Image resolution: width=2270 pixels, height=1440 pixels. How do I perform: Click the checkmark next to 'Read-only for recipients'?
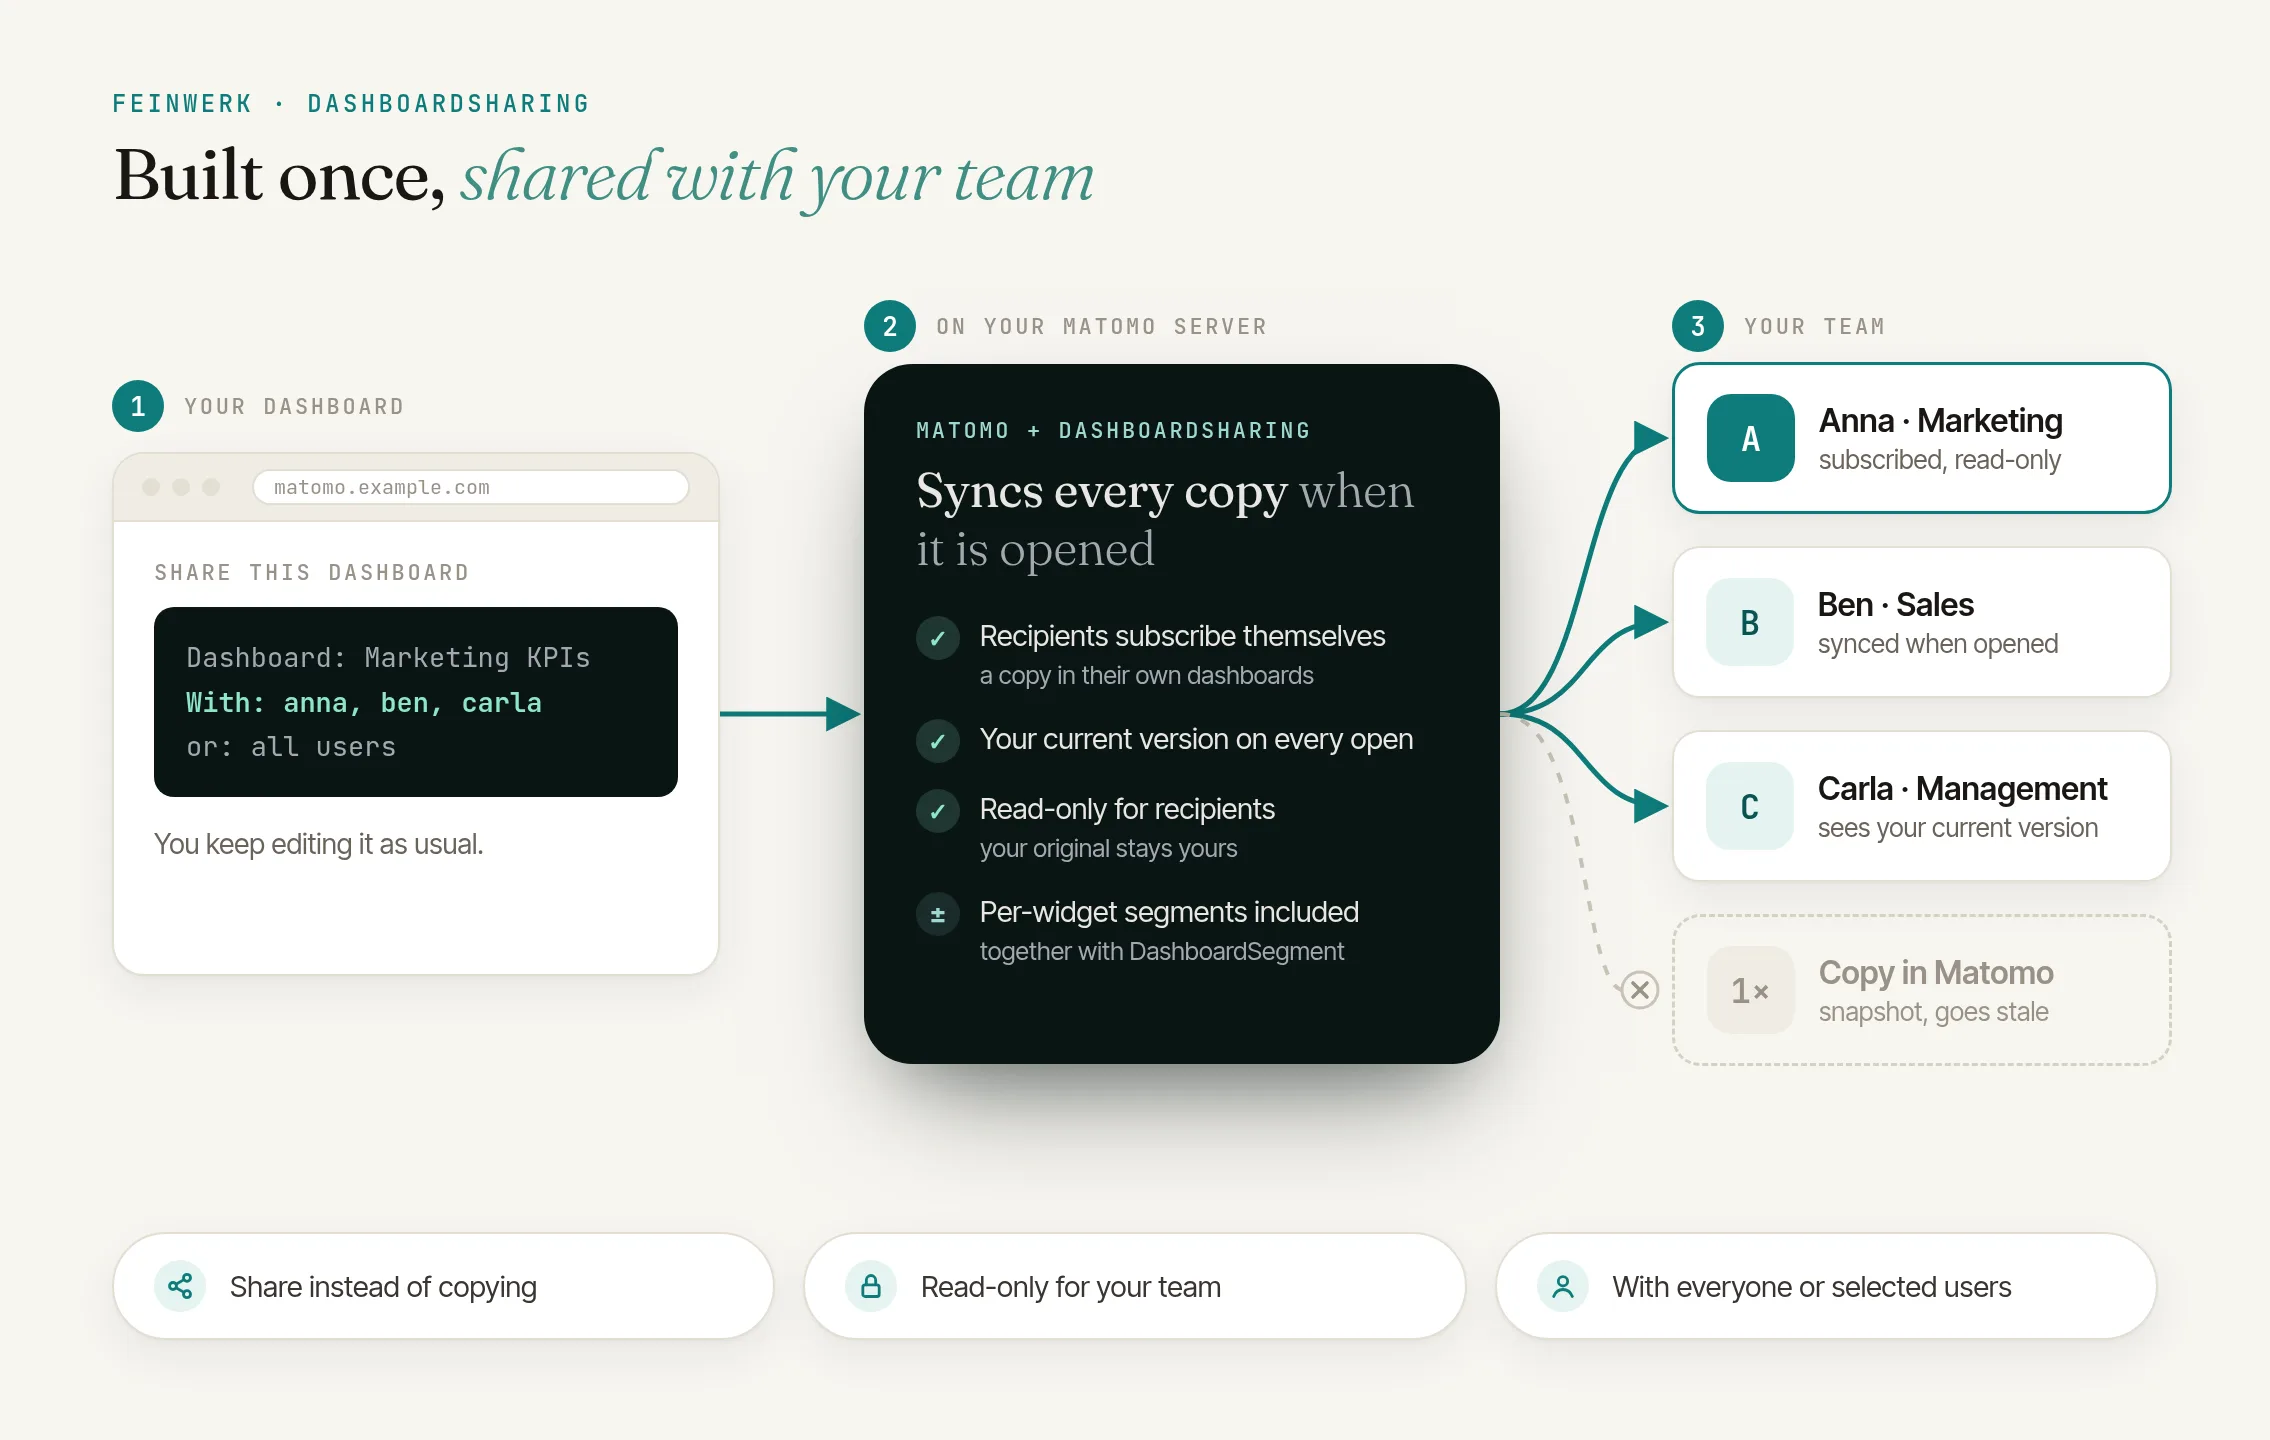(x=938, y=811)
